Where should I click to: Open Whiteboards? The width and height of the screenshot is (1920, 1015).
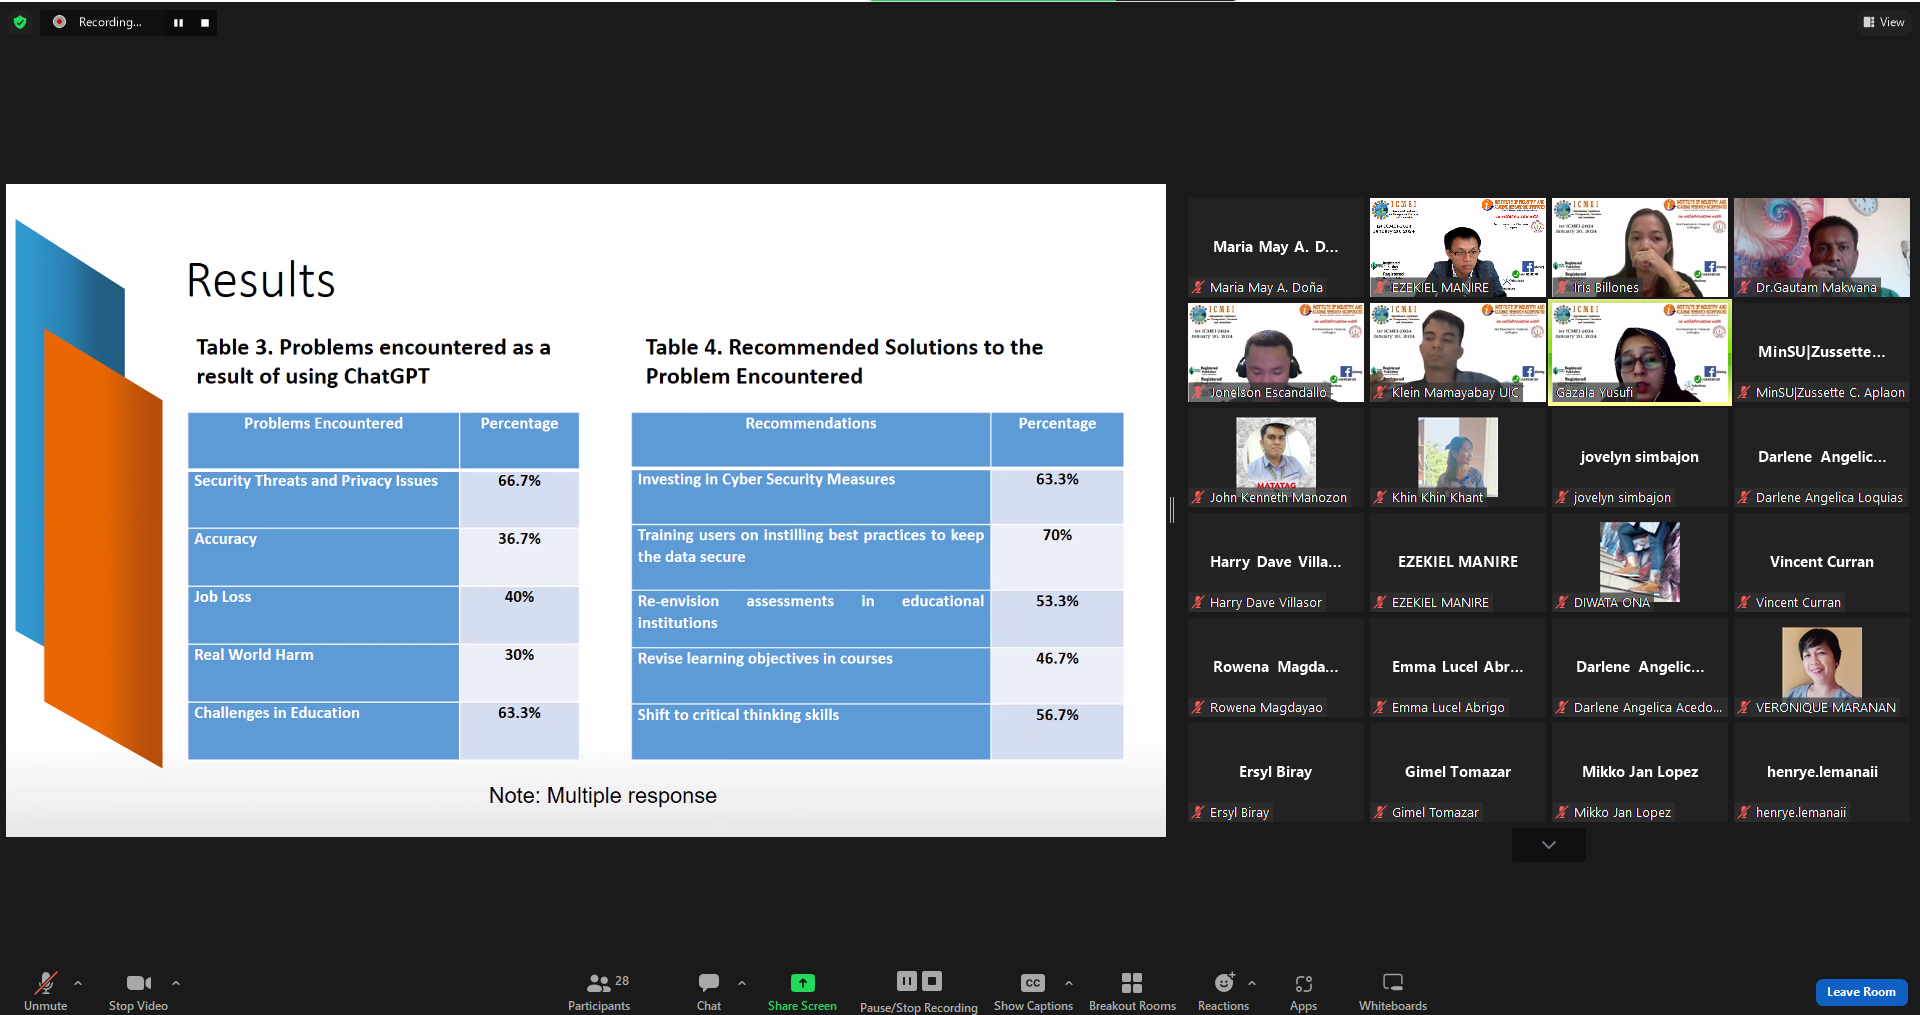(1392, 991)
